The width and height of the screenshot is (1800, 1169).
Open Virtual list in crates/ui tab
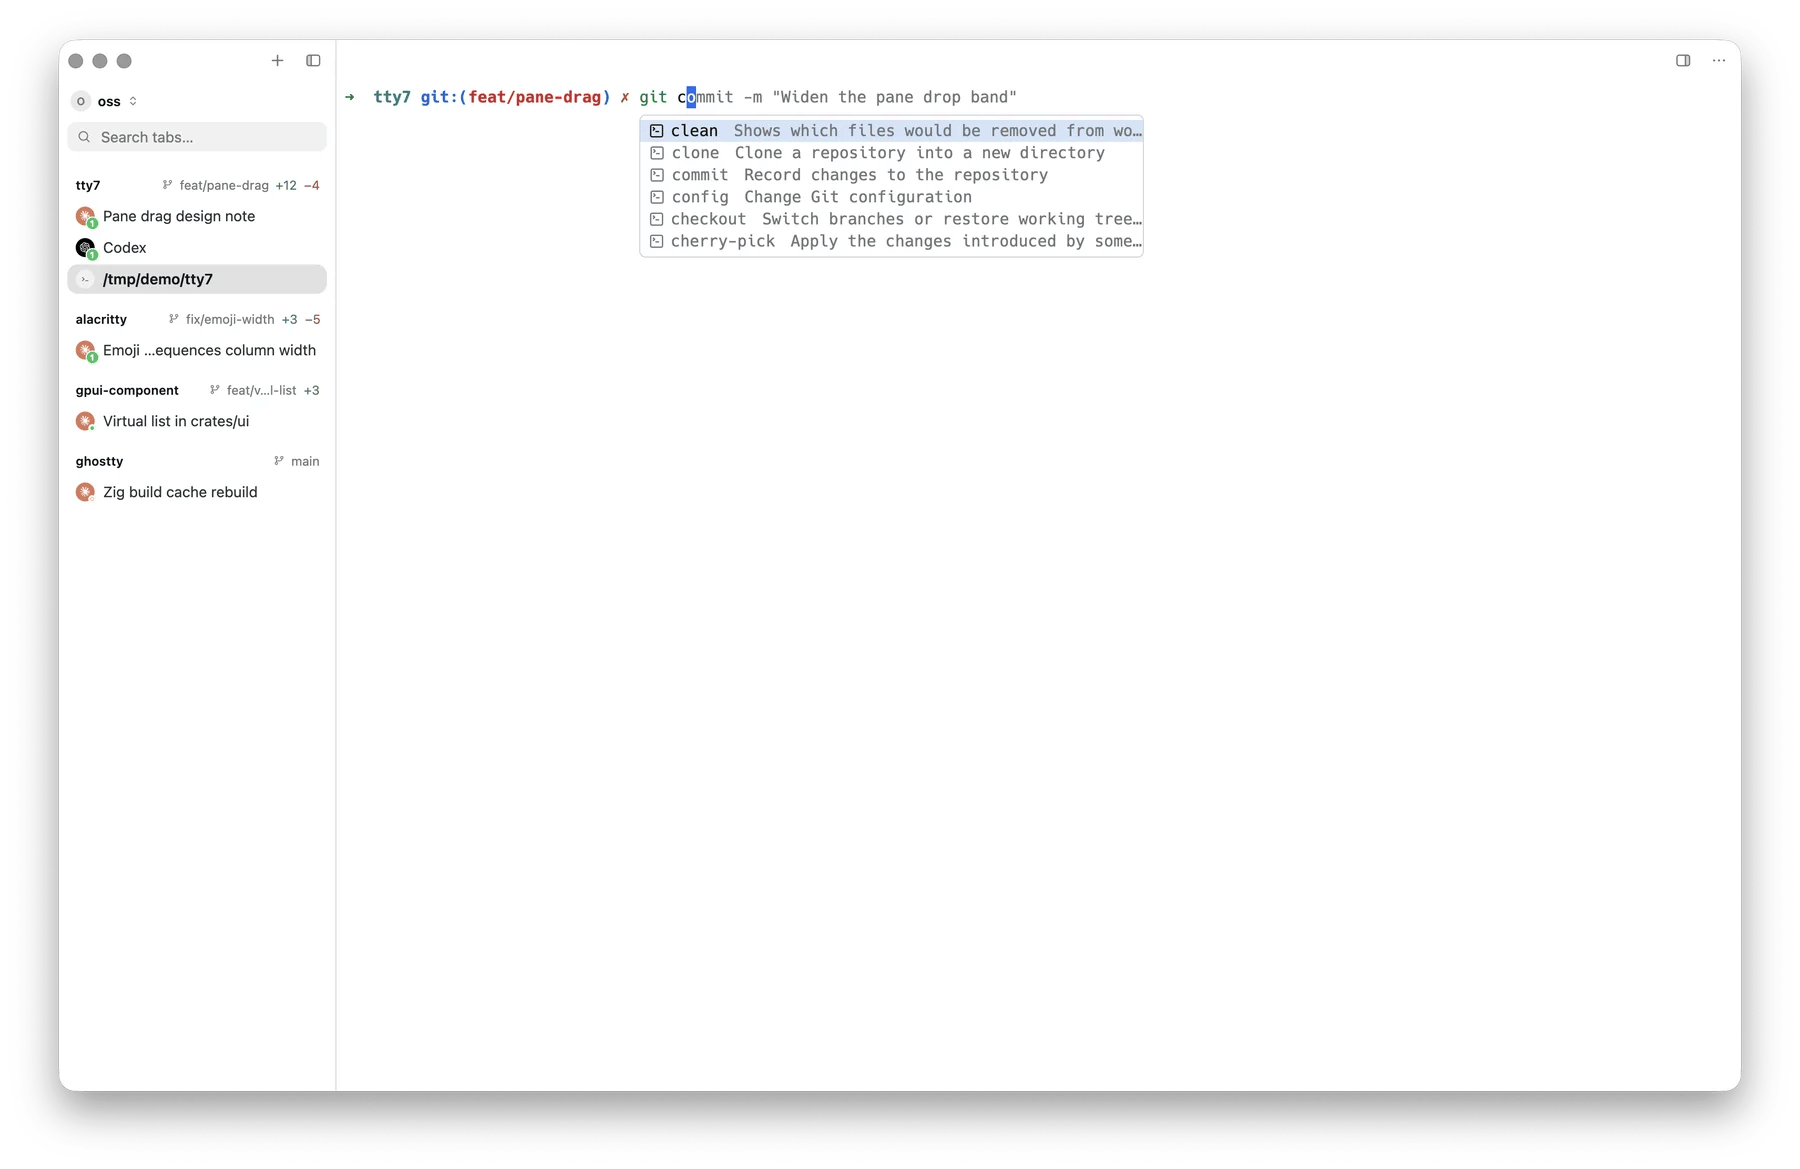[197, 421]
